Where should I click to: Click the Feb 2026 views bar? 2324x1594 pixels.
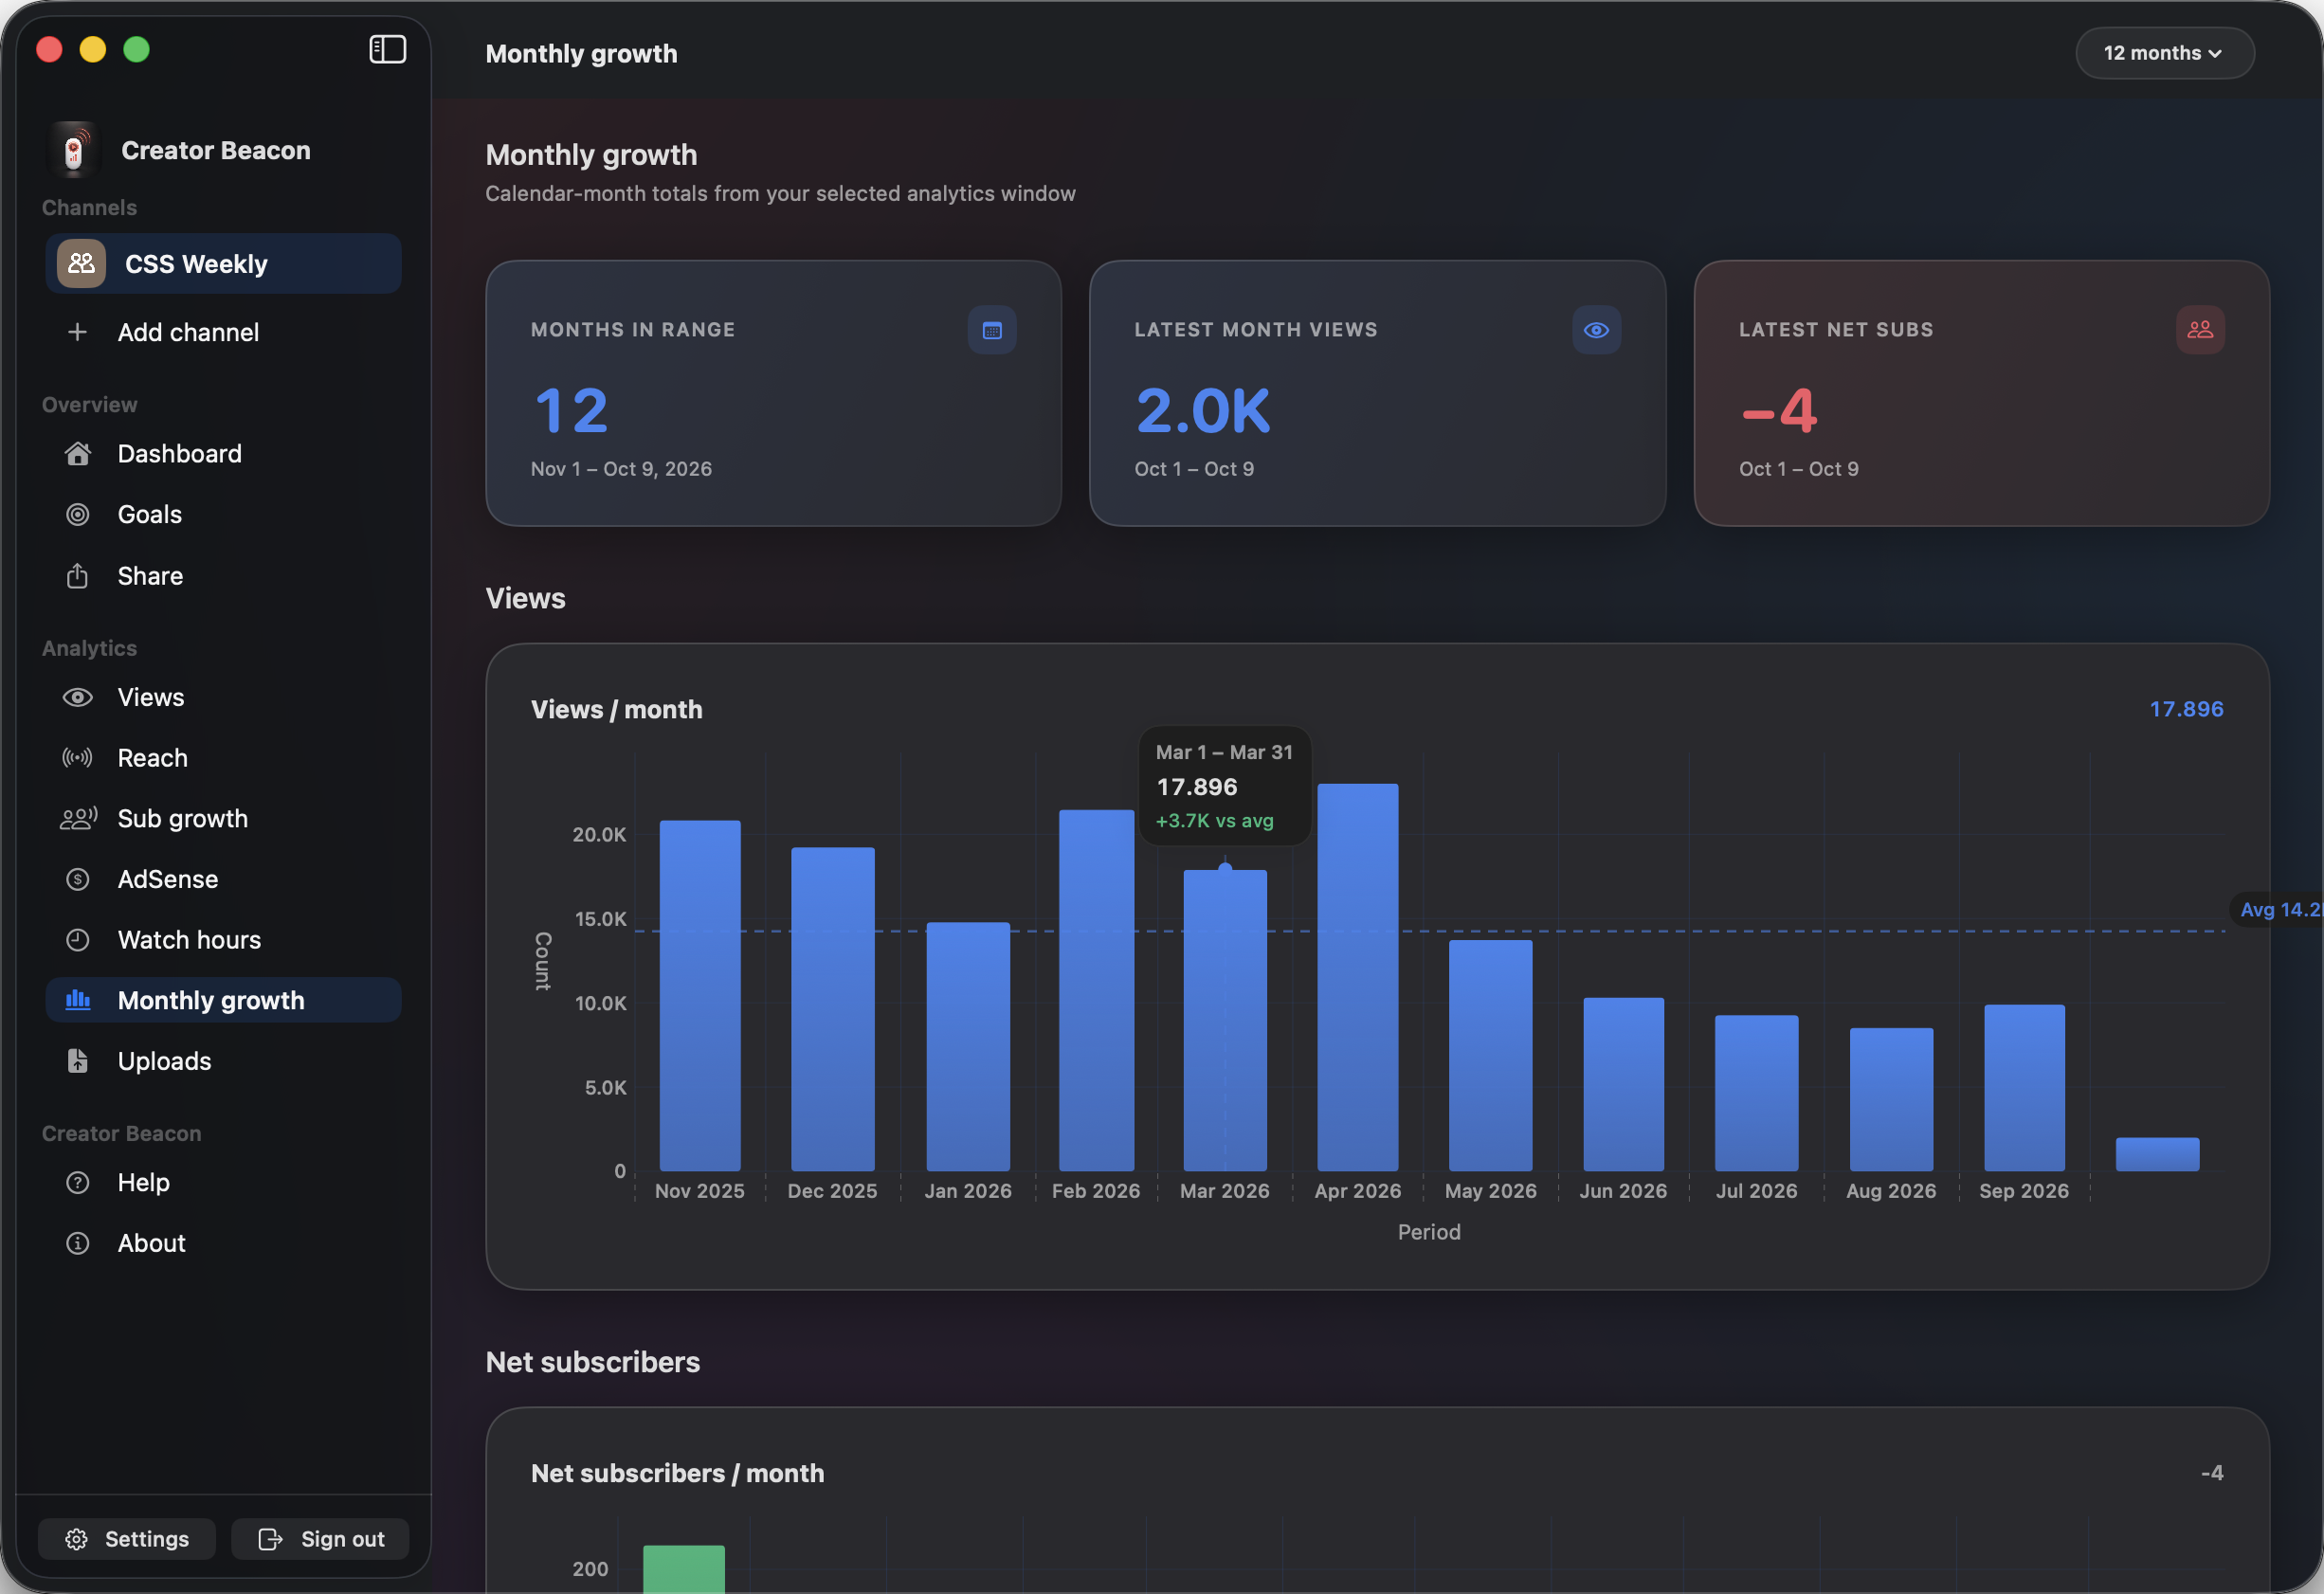[x=1096, y=990]
